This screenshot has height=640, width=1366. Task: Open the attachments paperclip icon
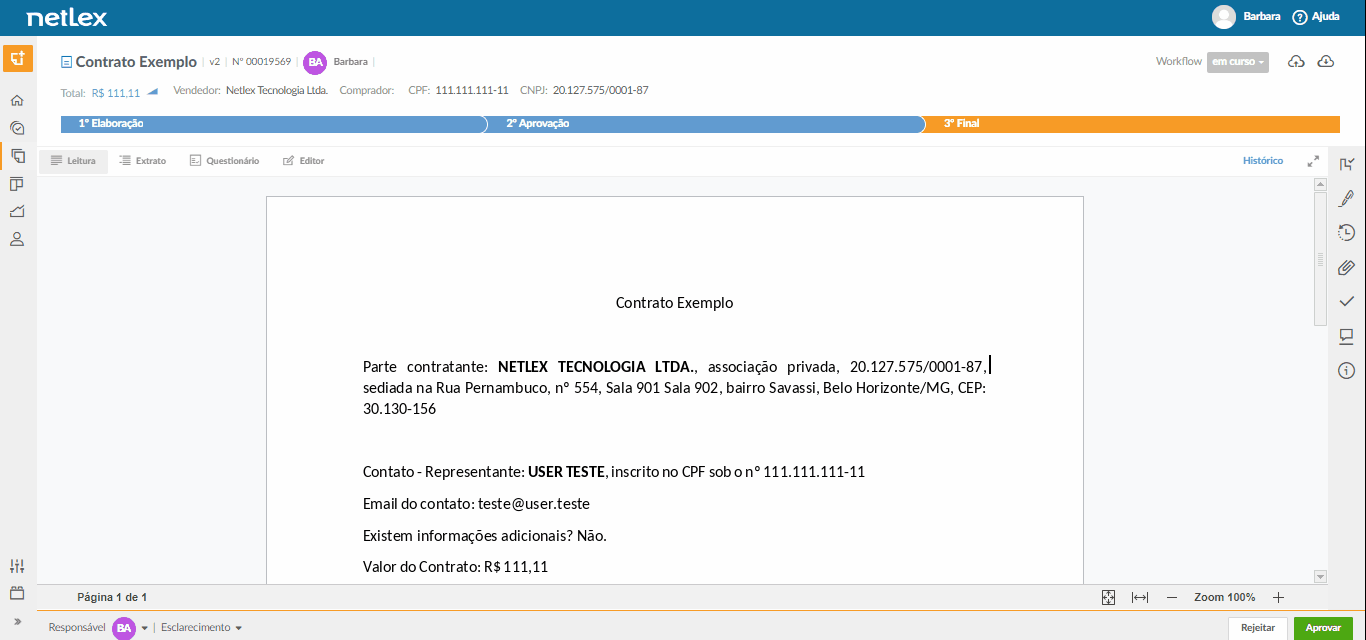click(1347, 267)
